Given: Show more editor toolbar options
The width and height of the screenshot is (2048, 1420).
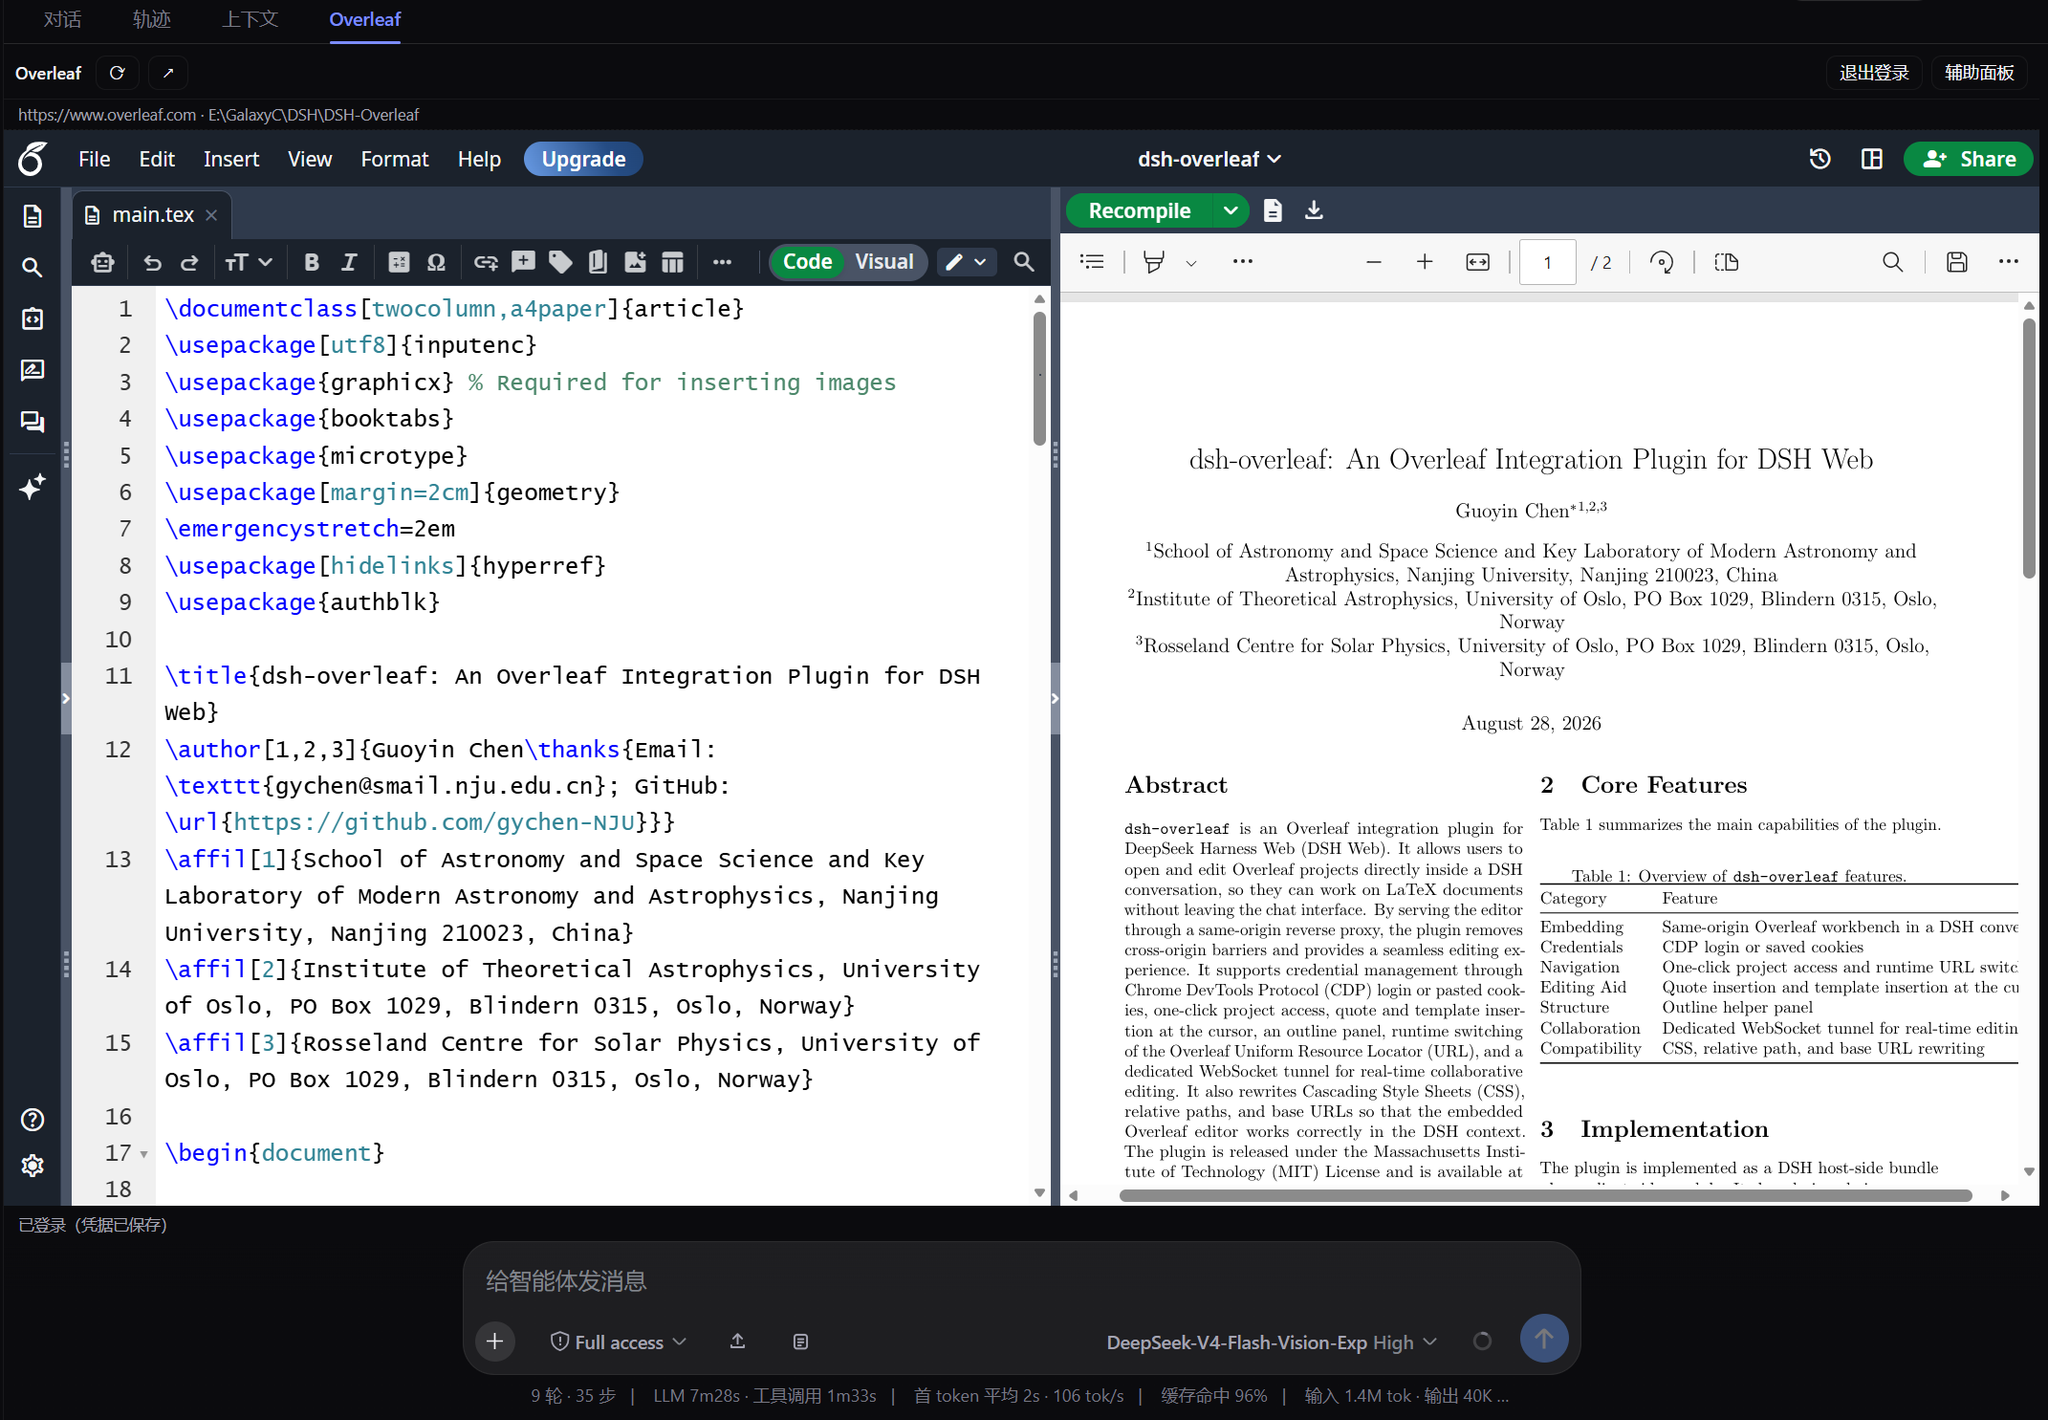Looking at the screenshot, I should click(722, 262).
